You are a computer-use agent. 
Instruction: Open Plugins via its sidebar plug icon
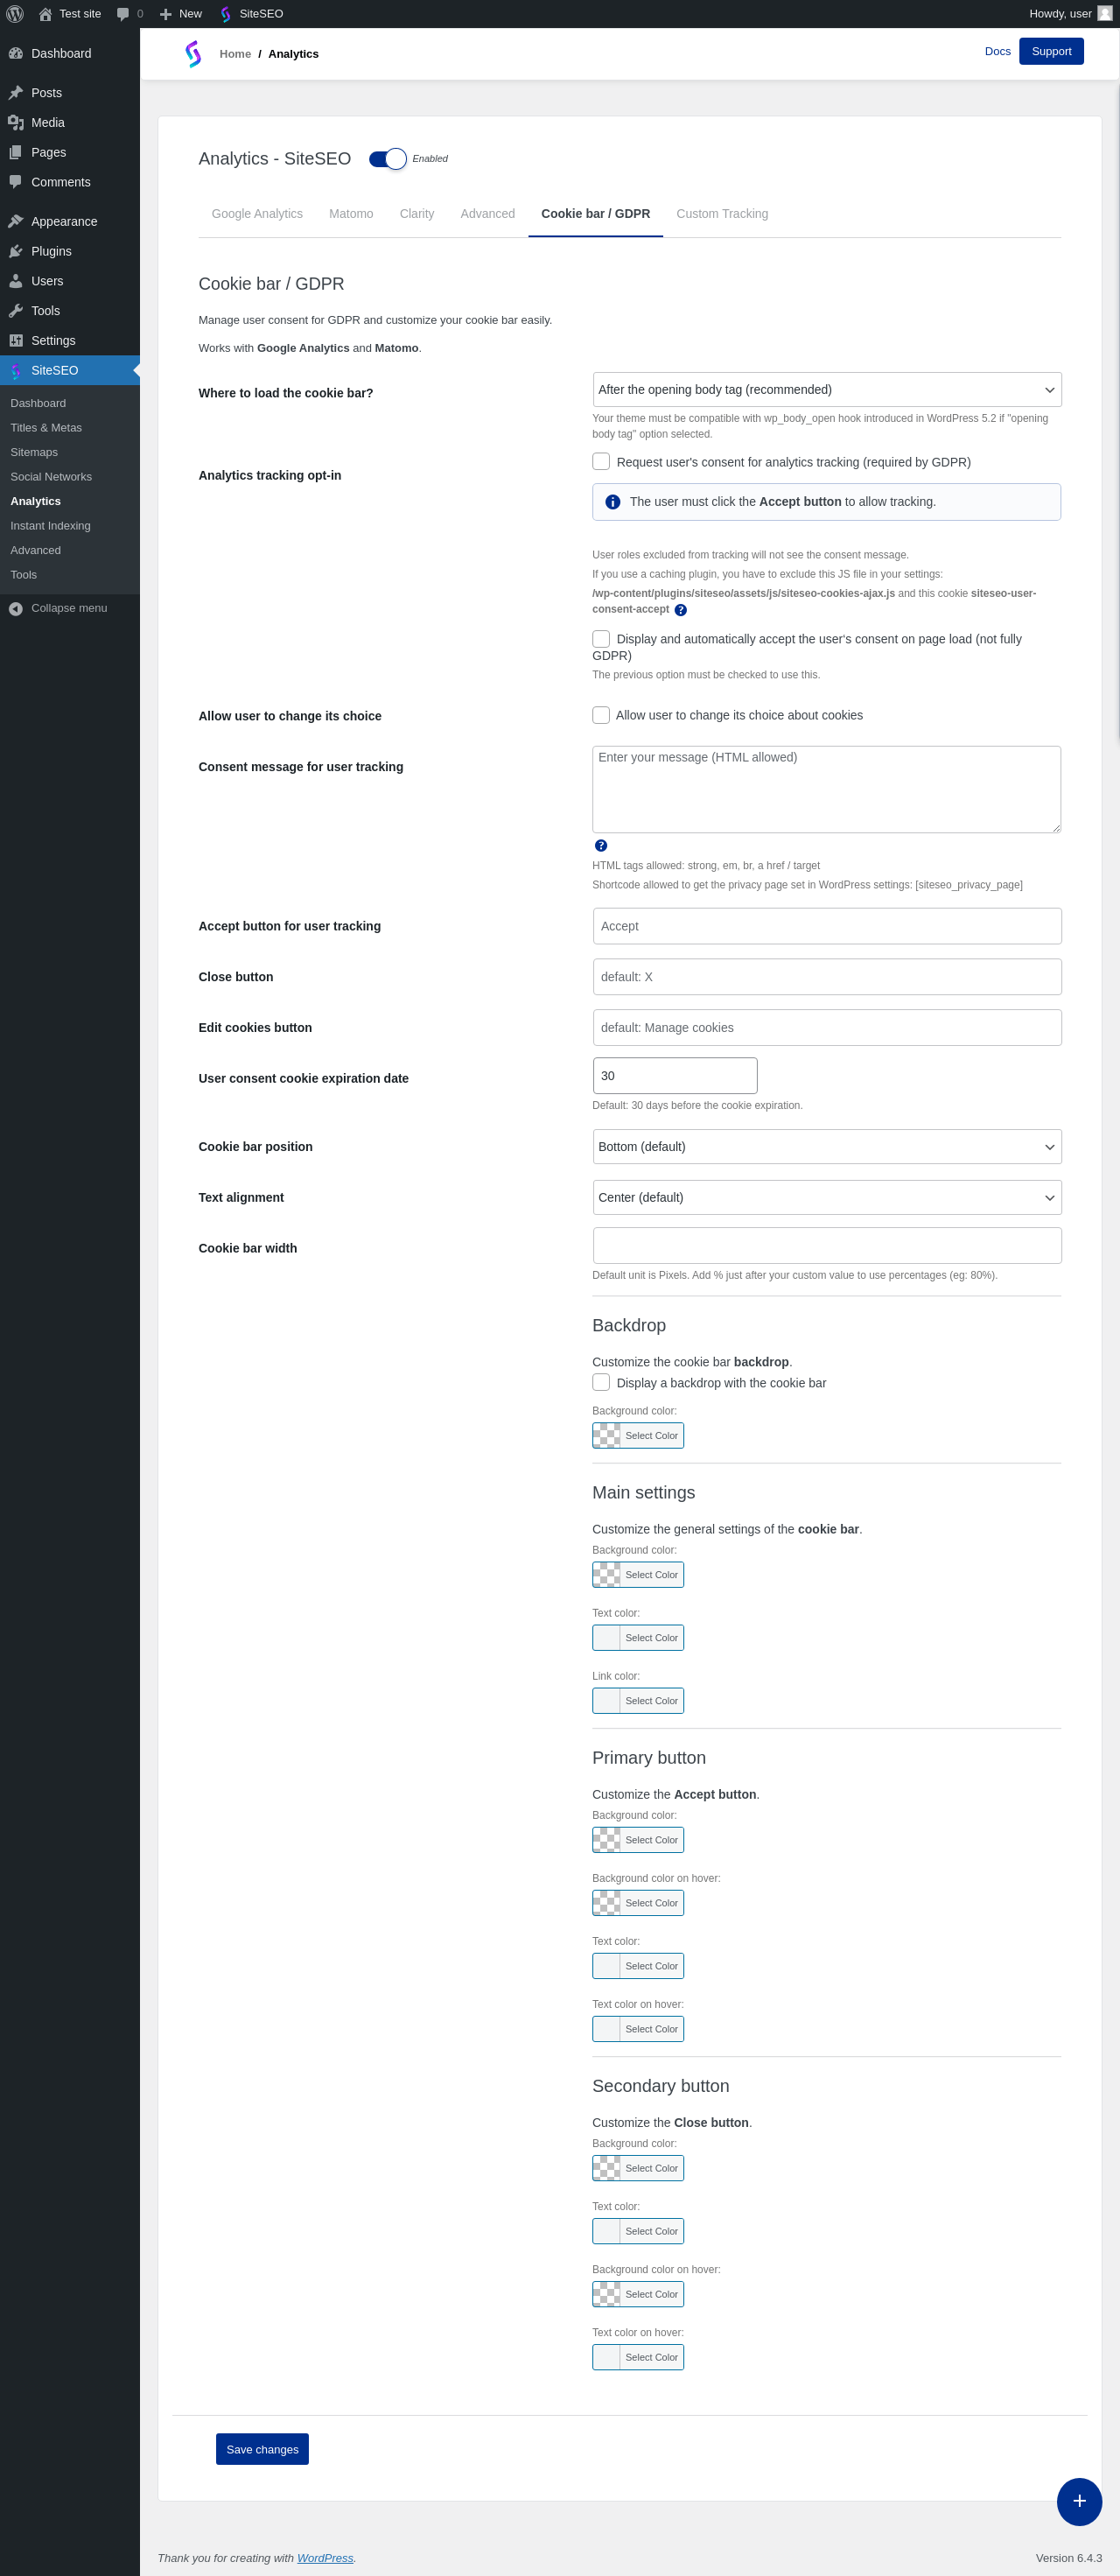coord(16,251)
